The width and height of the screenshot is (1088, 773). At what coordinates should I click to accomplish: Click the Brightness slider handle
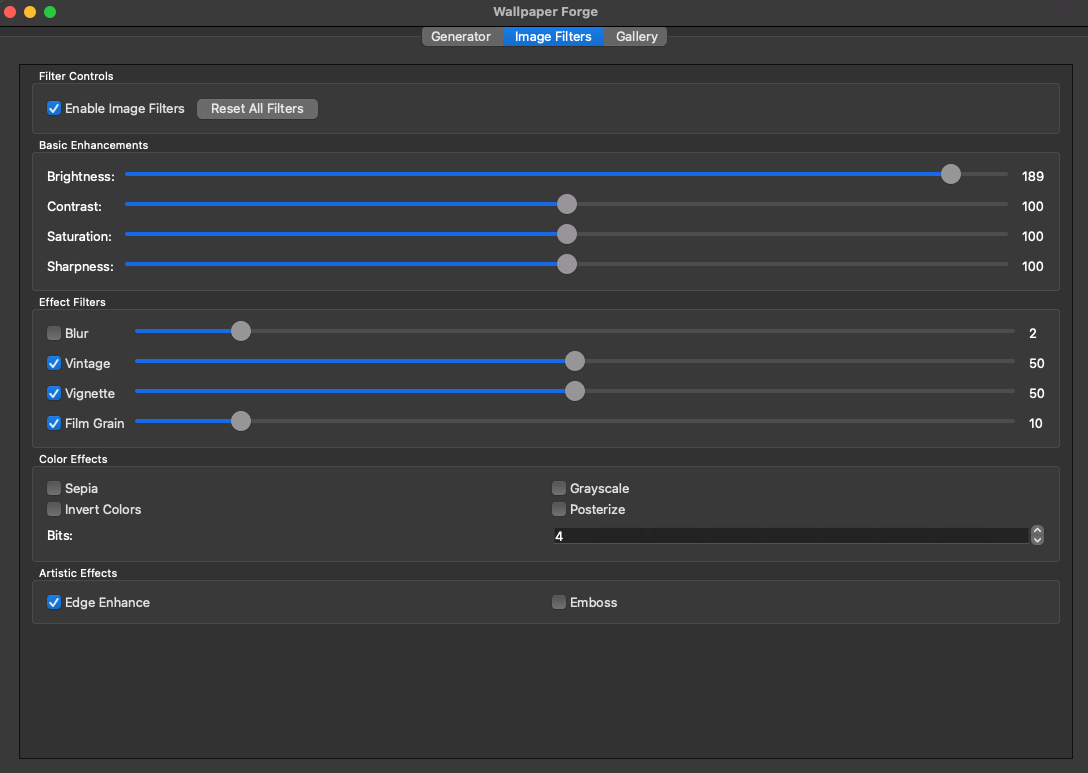950,174
